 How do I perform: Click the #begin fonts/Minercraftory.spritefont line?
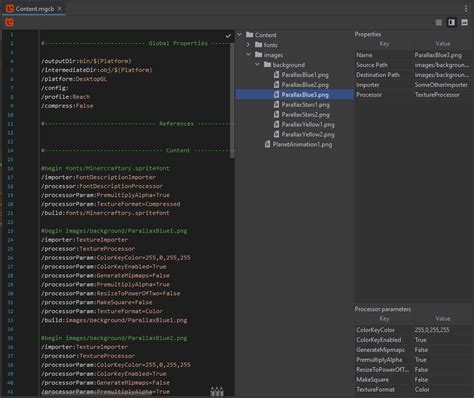click(x=105, y=168)
